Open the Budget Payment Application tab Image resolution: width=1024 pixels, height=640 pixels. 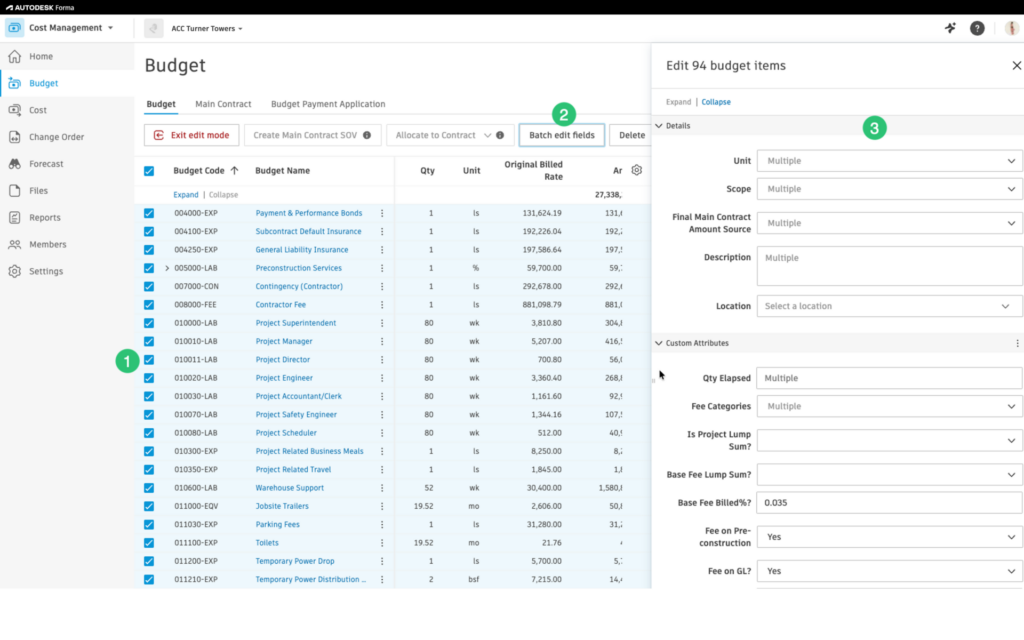[327, 104]
